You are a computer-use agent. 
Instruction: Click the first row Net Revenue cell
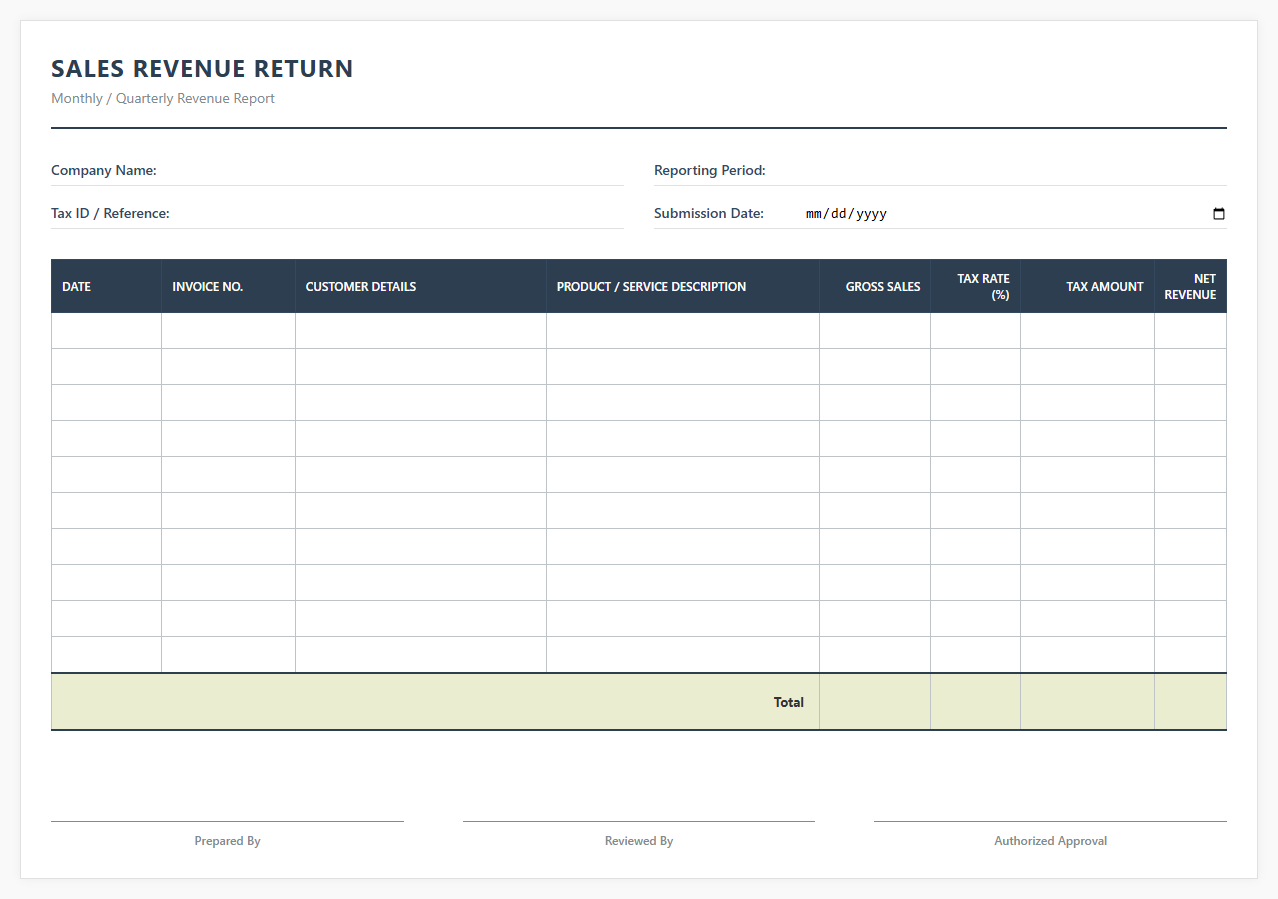1190,331
